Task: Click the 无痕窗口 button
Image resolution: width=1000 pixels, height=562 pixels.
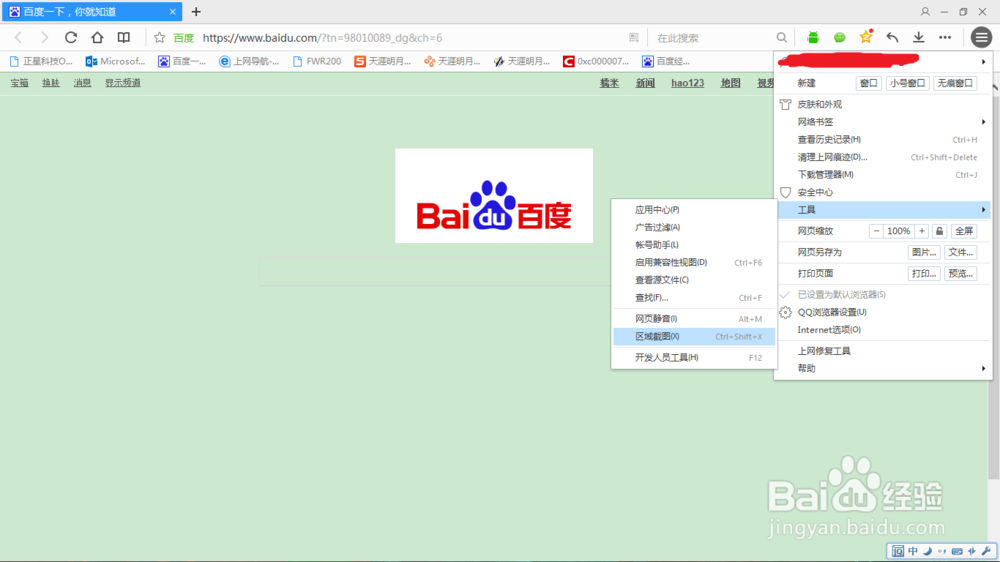Action: pos(955,83)
